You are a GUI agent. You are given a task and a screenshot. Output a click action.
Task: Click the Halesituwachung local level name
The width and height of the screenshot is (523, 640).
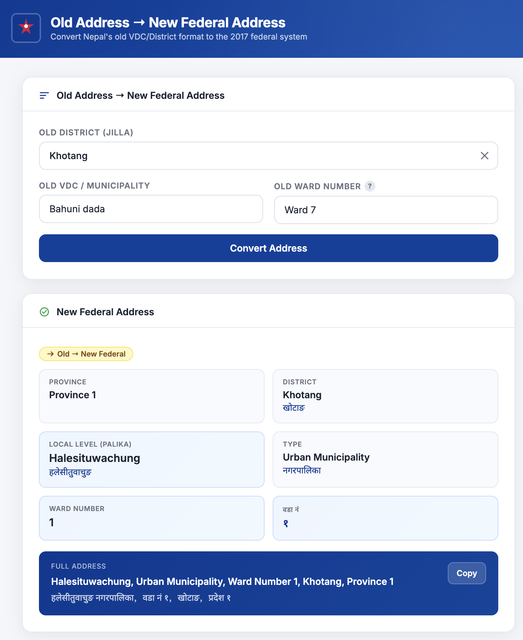coord(94,458)
